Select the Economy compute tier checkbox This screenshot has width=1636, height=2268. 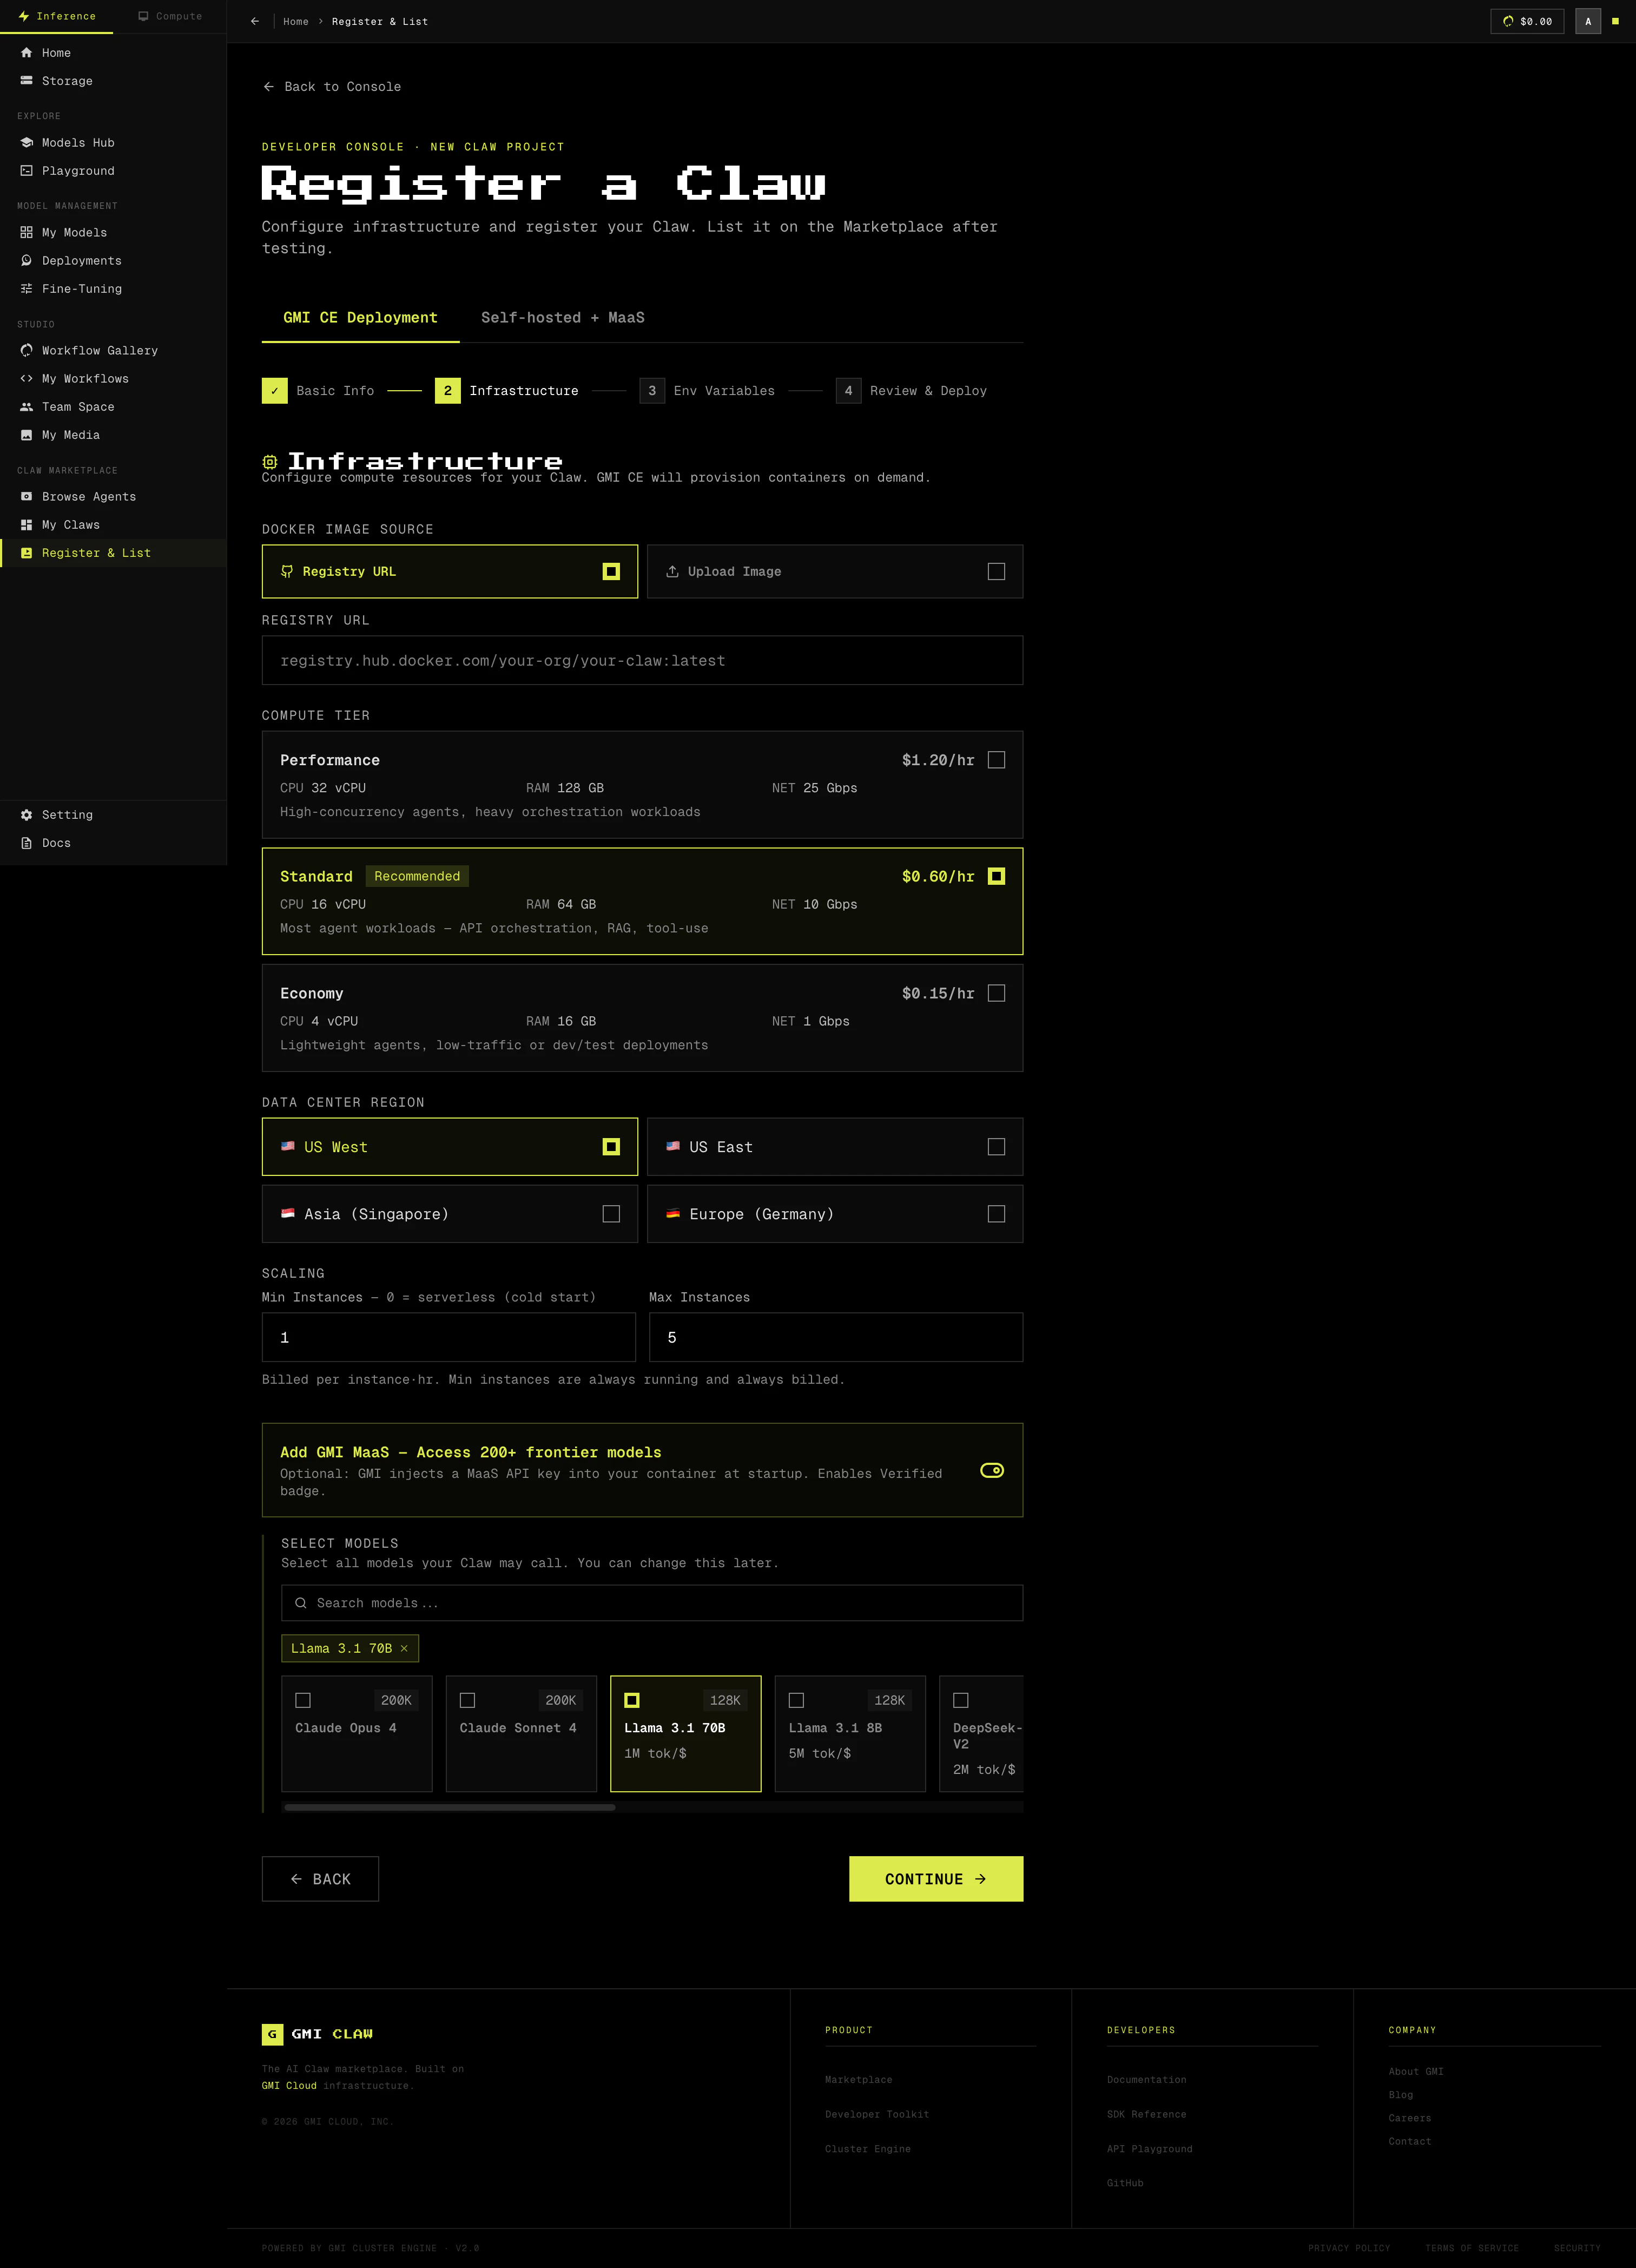click(x=996, y=993)
